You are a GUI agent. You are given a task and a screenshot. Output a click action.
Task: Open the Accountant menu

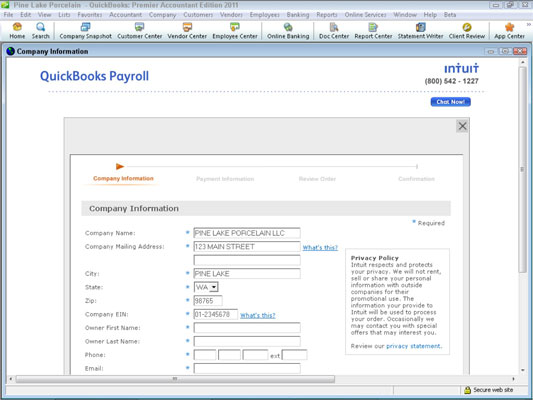[125, 15]
